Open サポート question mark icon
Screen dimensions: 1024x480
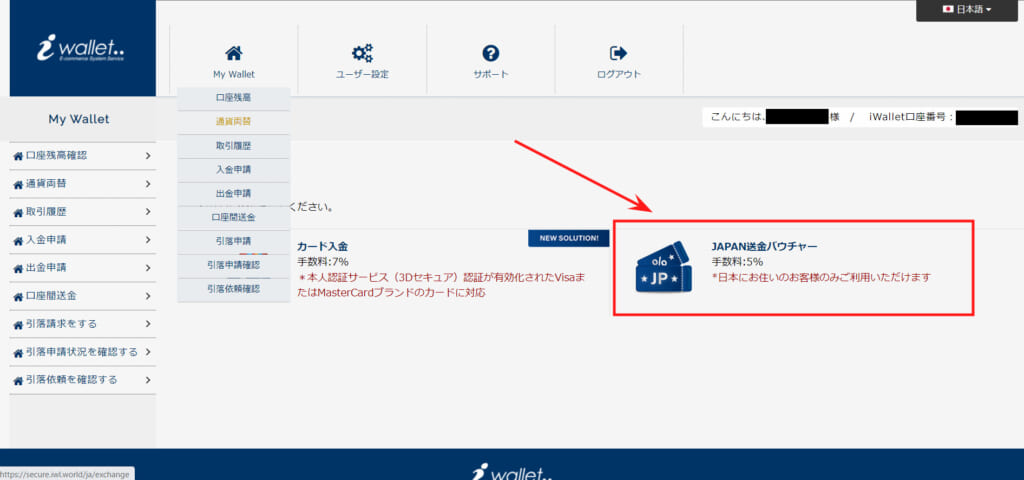[x=490, y=53]
